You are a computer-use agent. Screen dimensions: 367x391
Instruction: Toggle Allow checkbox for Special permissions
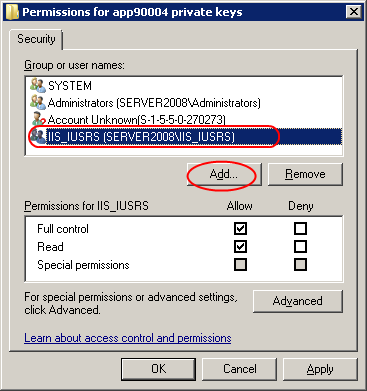[x=240, y=265]
